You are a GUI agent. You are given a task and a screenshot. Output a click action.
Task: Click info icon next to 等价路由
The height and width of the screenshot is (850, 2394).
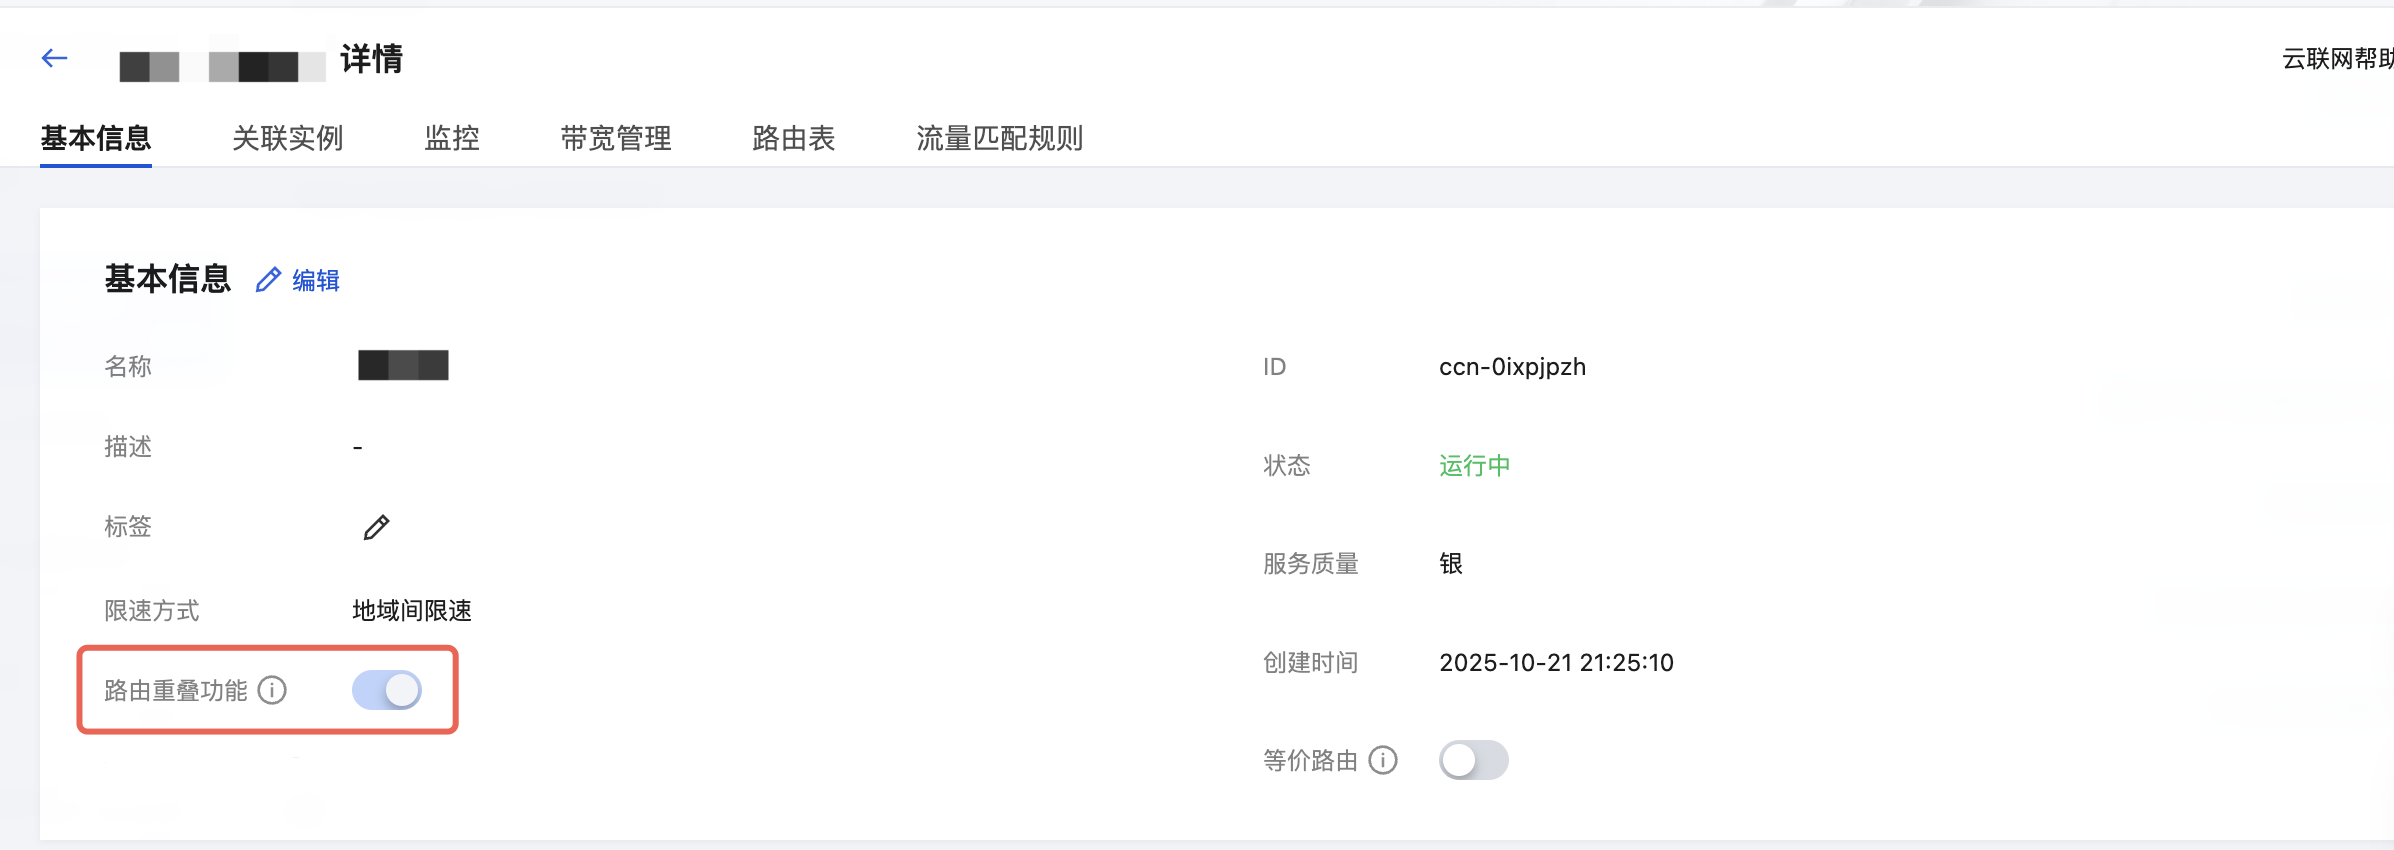(1383, 760)
